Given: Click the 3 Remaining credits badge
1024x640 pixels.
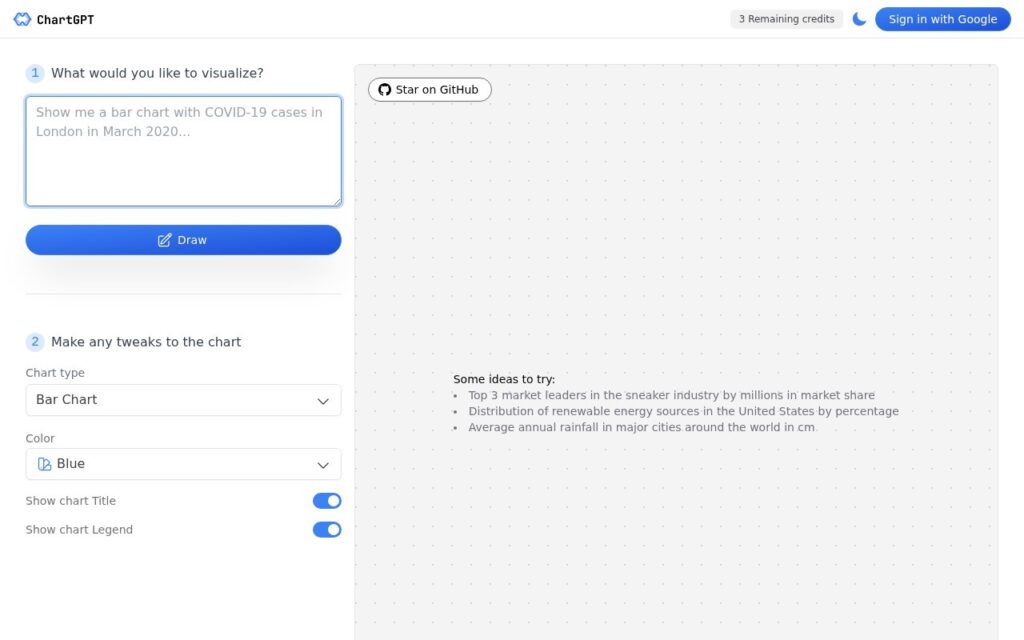Looking at the screenshot, I should 786,19.
